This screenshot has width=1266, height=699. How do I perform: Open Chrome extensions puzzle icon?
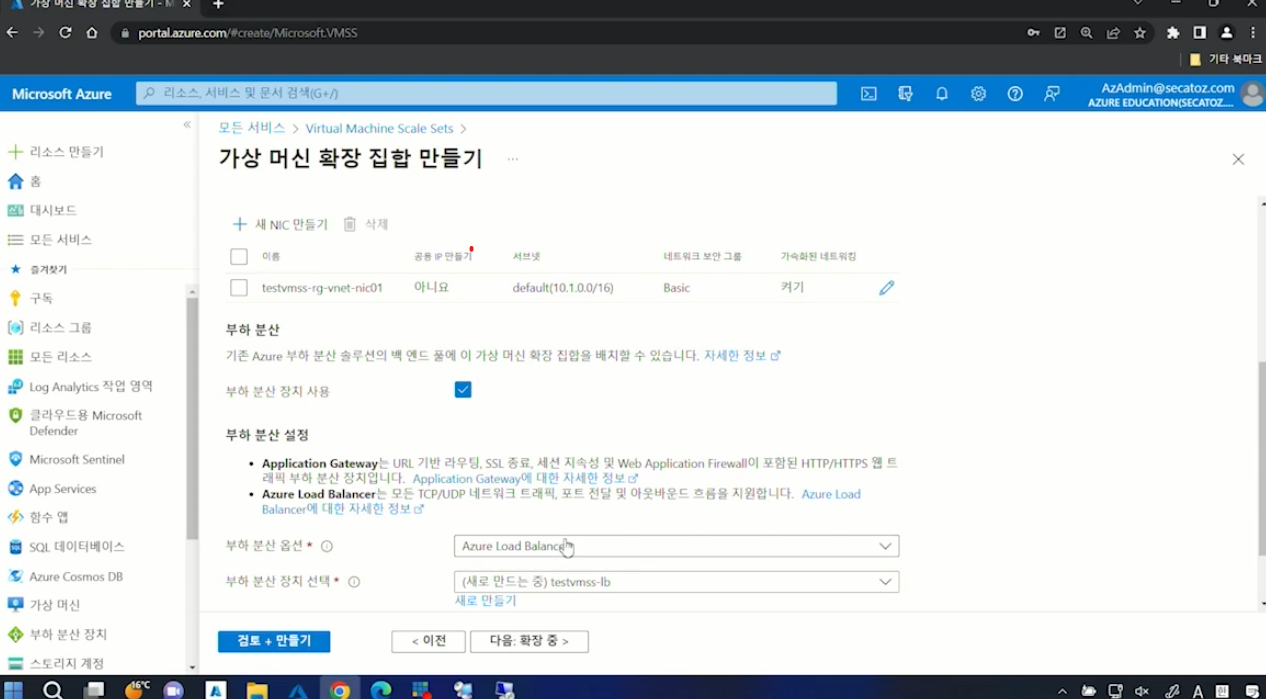[x=1173, y=33]
